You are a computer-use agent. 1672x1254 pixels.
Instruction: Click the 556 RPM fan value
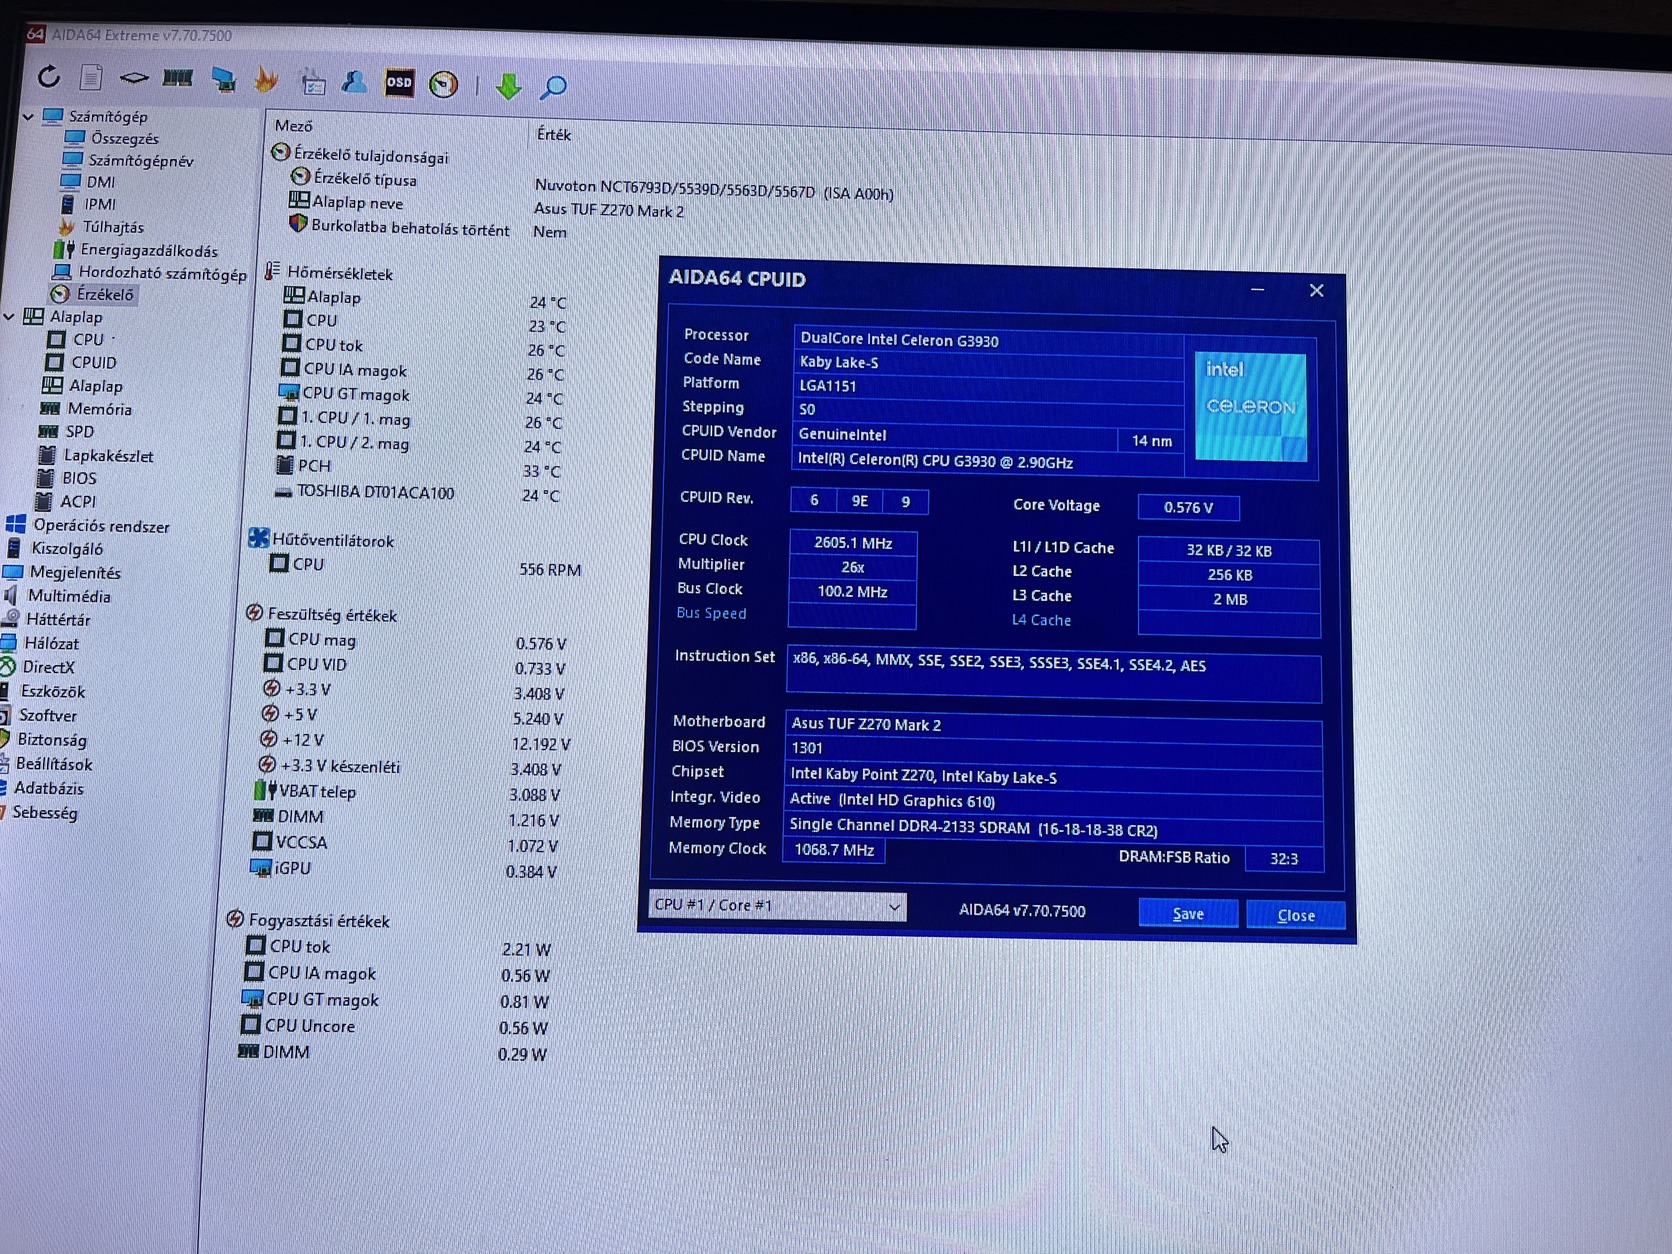550,569
